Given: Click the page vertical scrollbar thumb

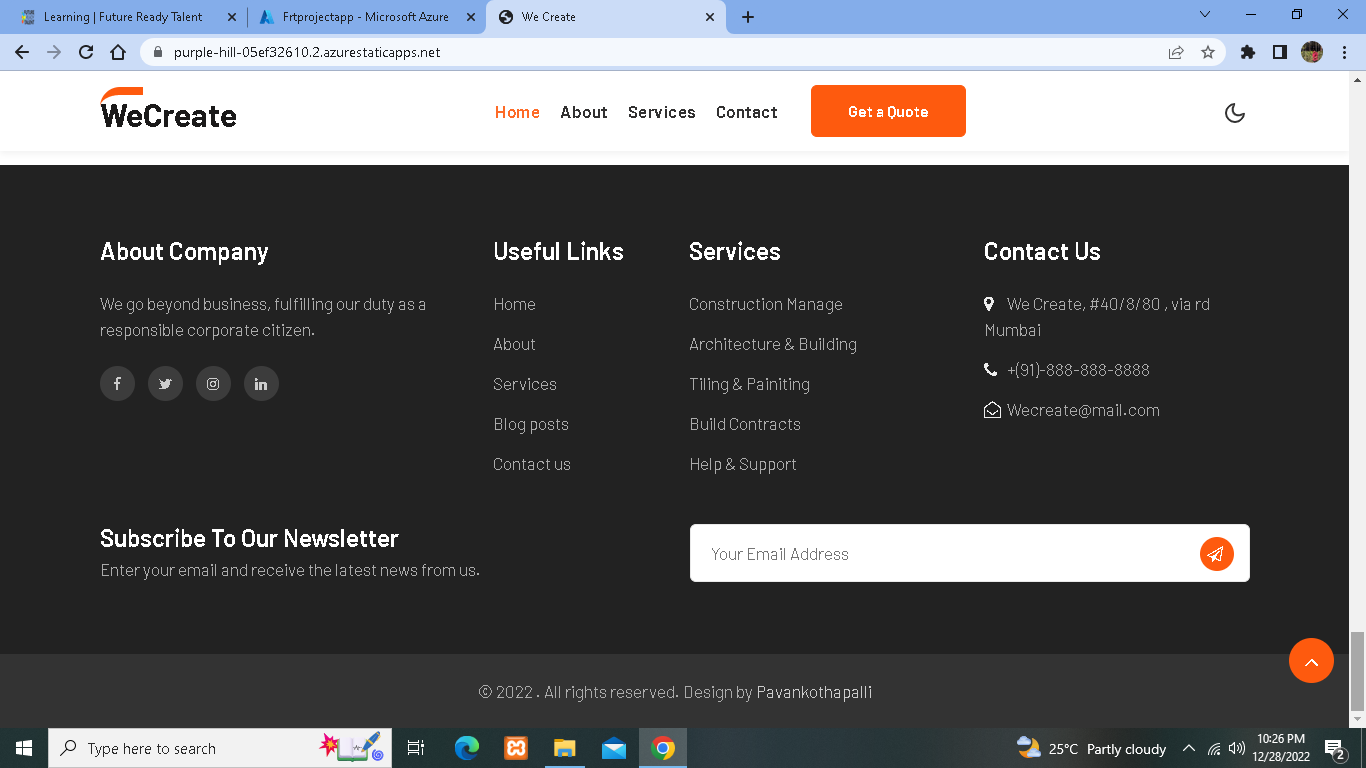Looking at the screenshot, I should [1357, 670].
